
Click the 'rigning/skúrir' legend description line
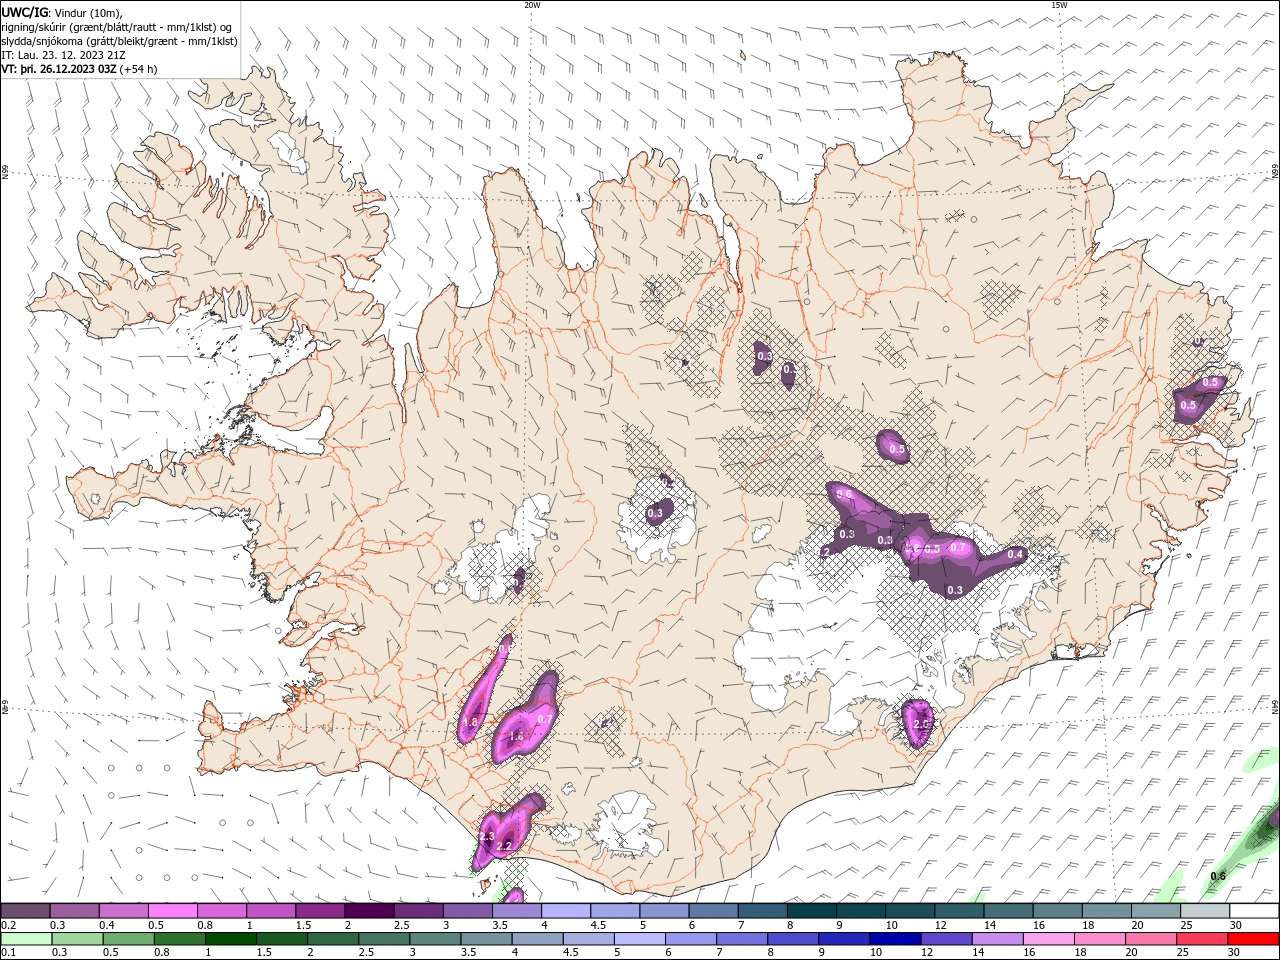click(117, 27)
